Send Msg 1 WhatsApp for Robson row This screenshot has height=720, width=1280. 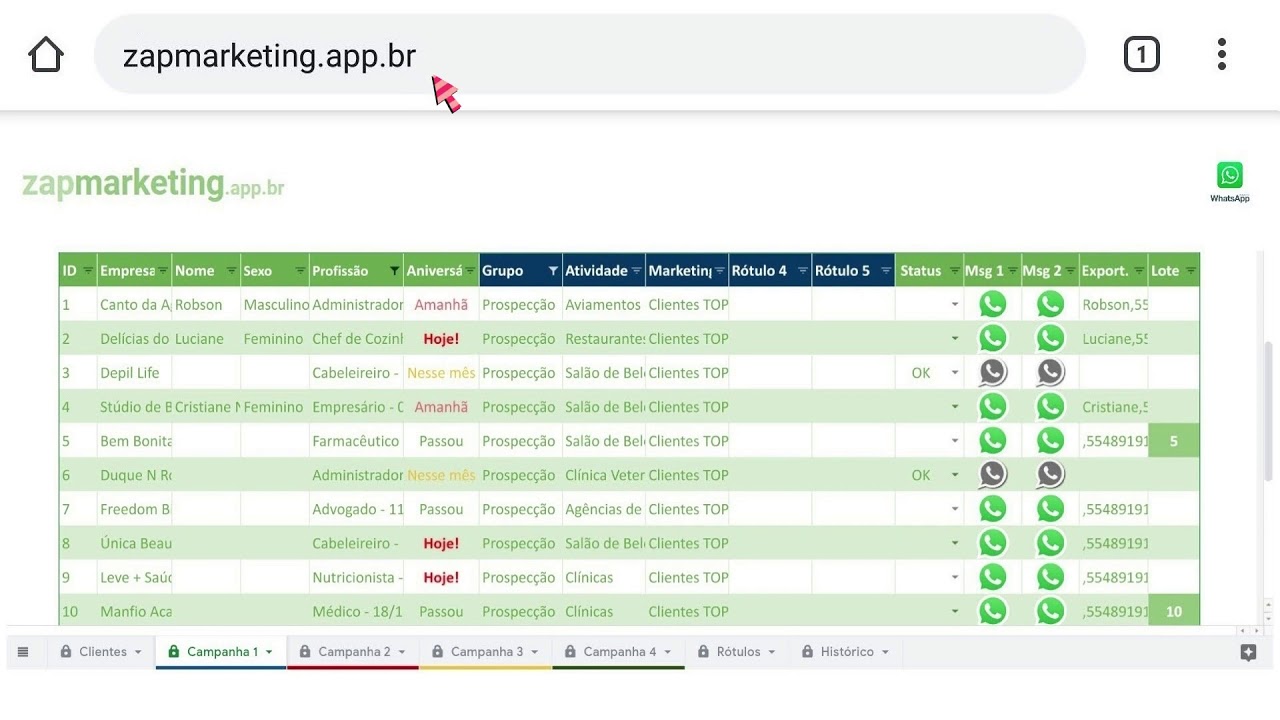click(x=992, y=304)
